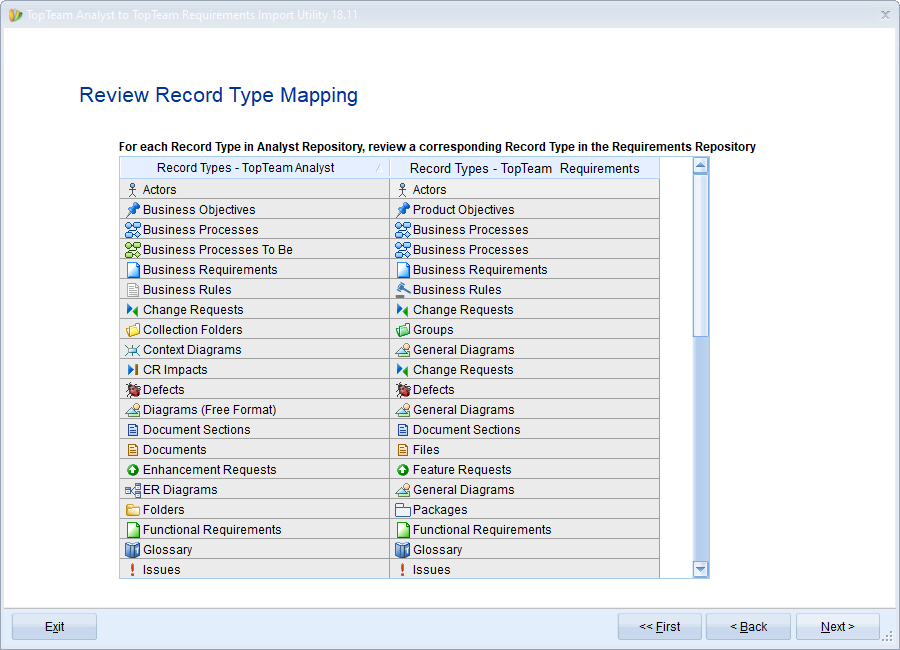Select General Diagrams for Diagrams (Free Format)
Viewport: 900px width, 650px height.
click(525, 410)
